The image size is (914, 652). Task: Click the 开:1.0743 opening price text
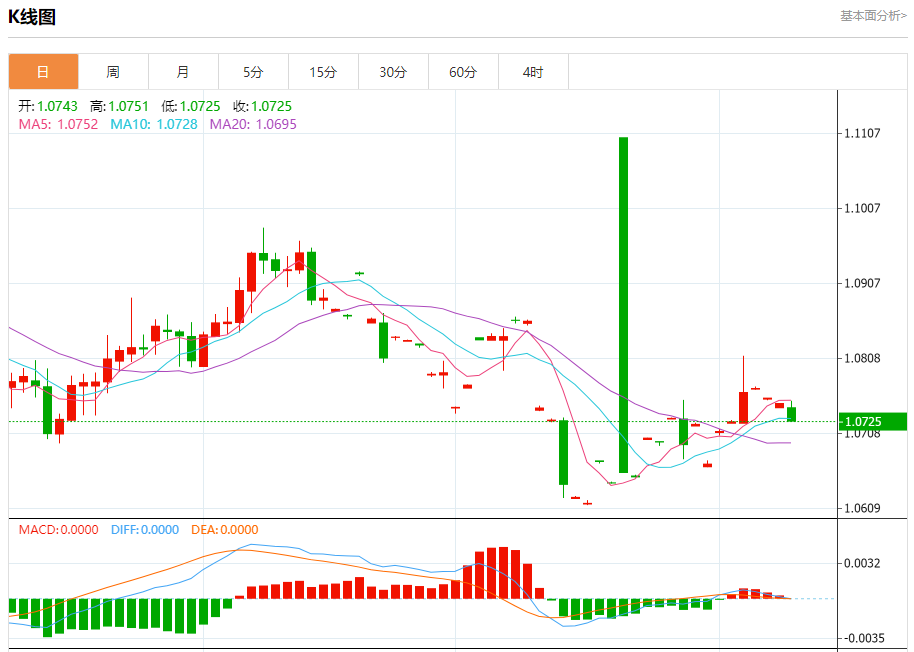(x=48, y=106)
